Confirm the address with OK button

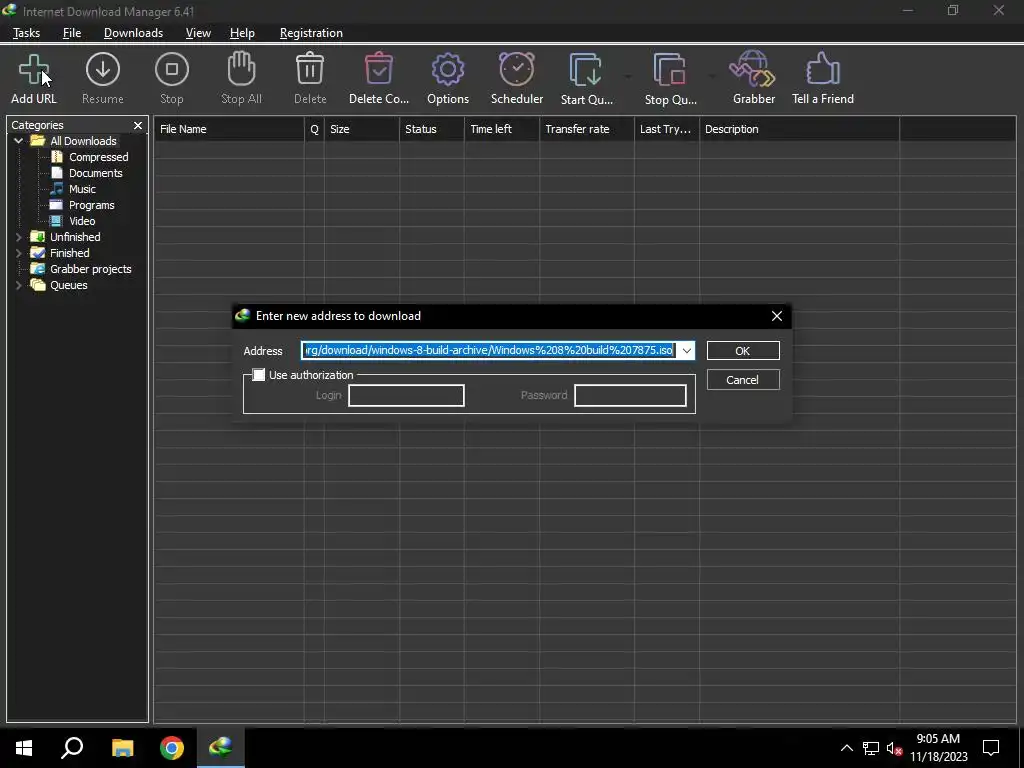pos(743,351)
